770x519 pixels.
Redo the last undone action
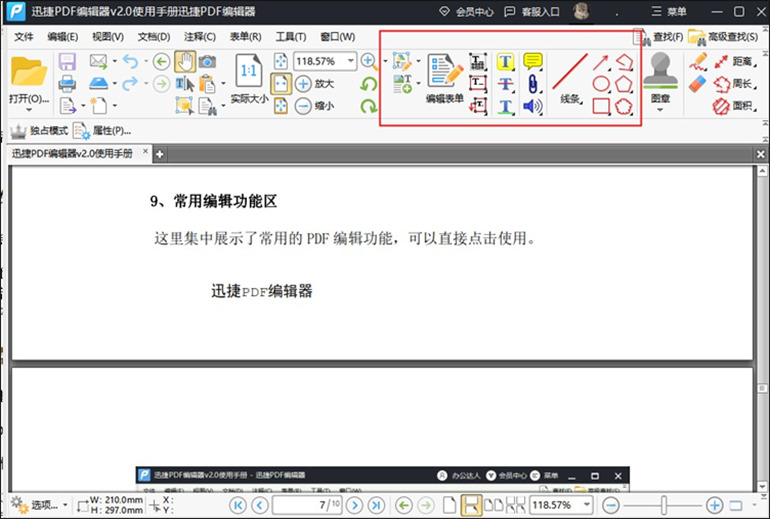(x=131, y=83)
